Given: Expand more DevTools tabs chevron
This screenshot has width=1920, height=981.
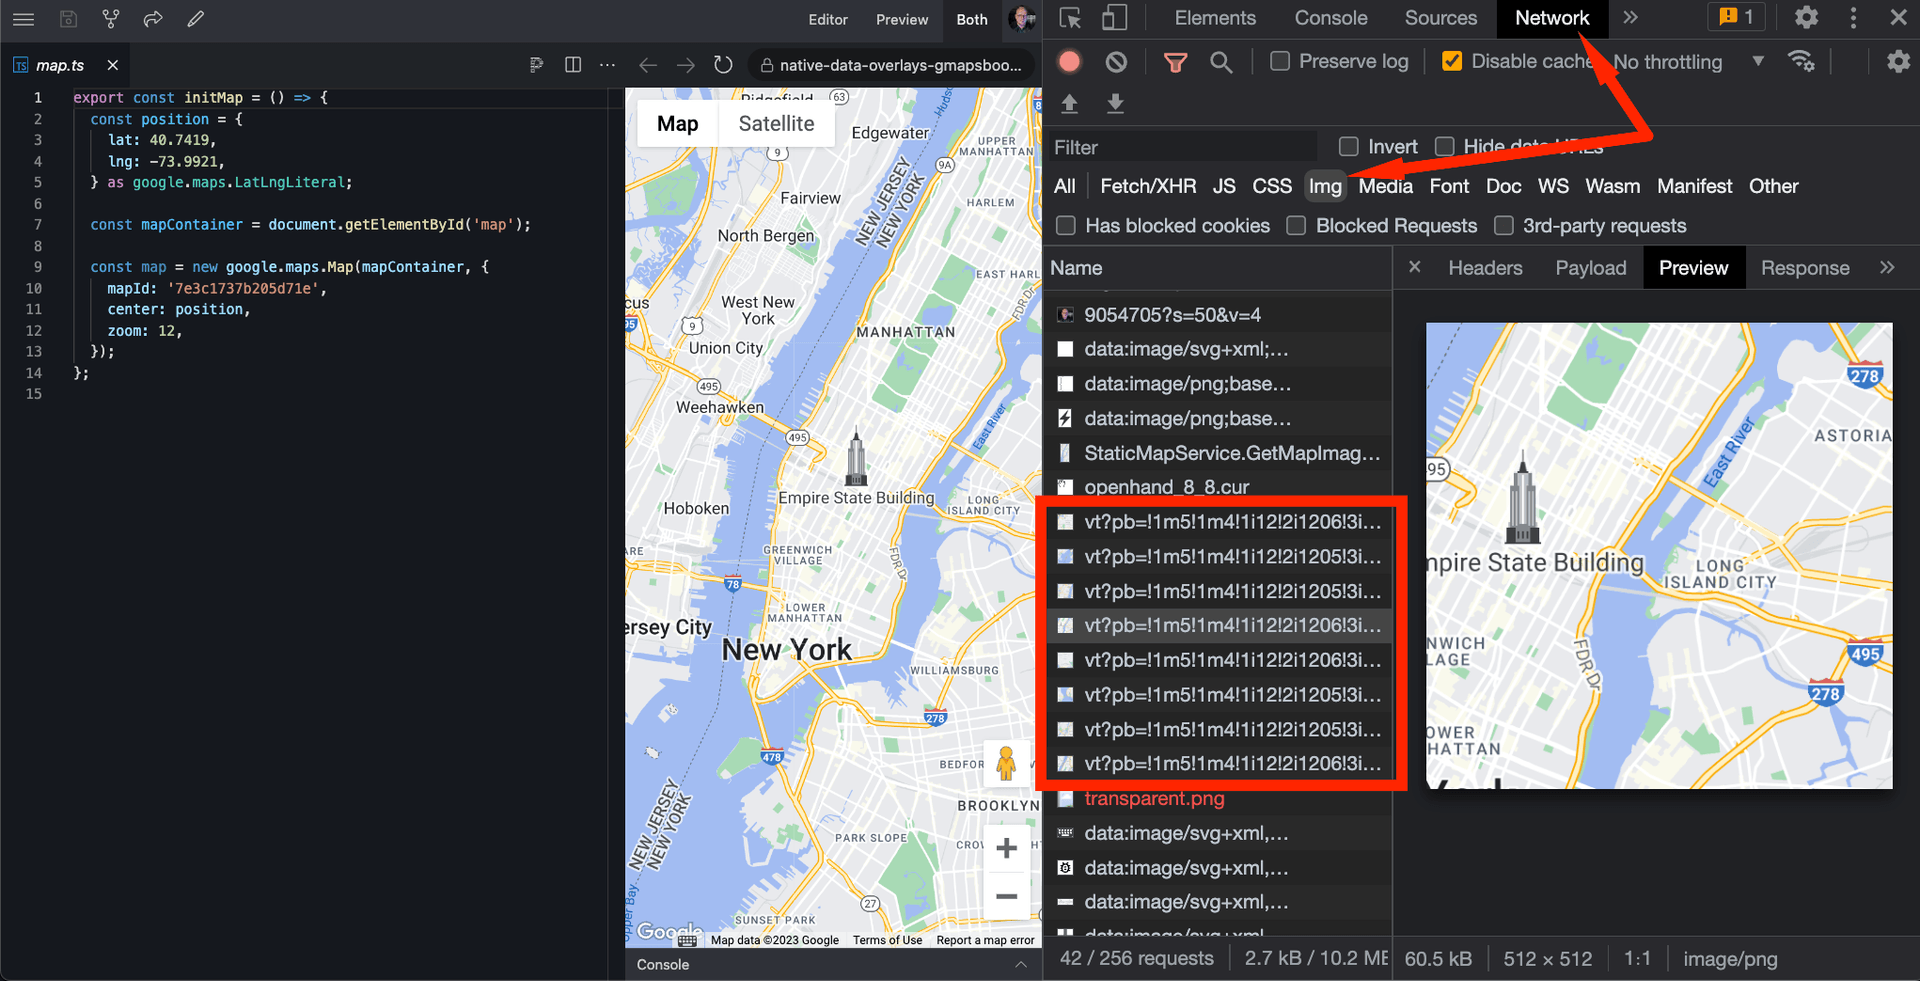Looking at the screenshot, I should pyautogui.click(x=1631, y=17).
